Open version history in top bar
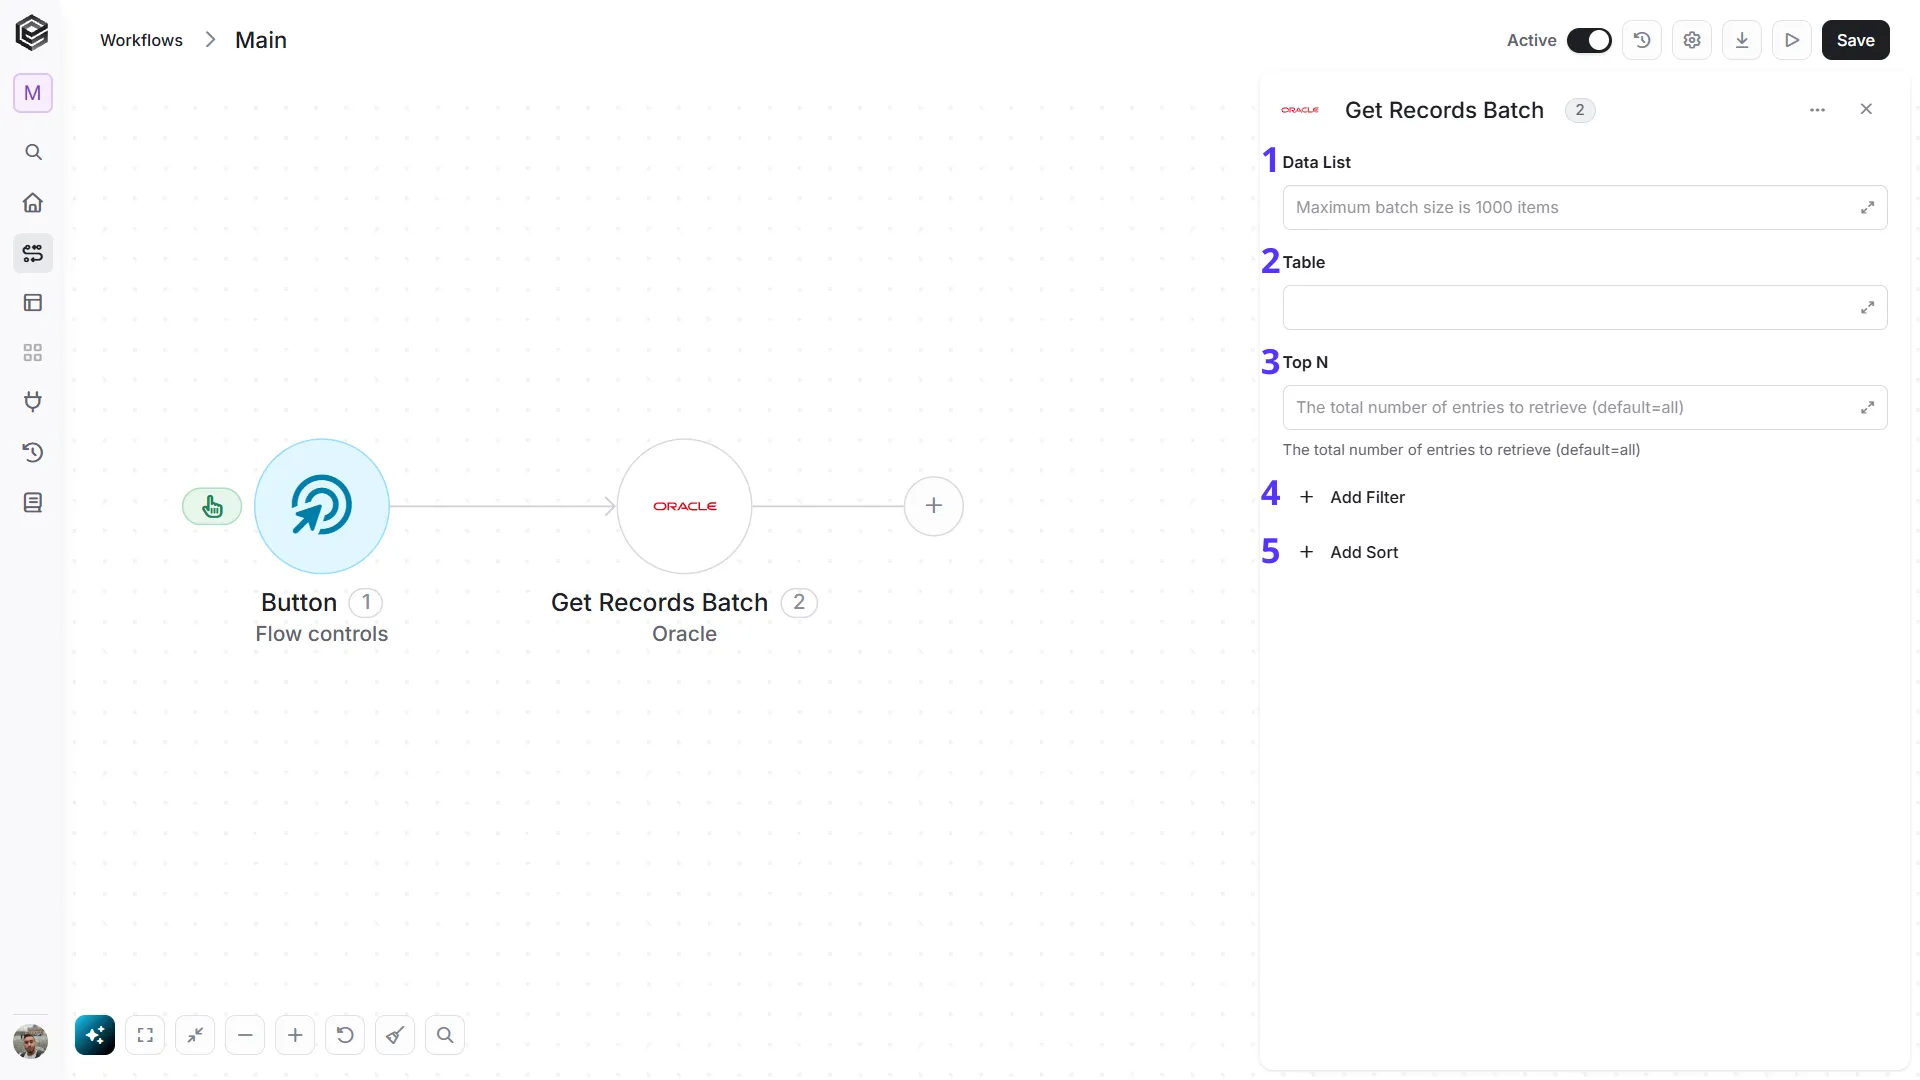 tap(1642, 40)
